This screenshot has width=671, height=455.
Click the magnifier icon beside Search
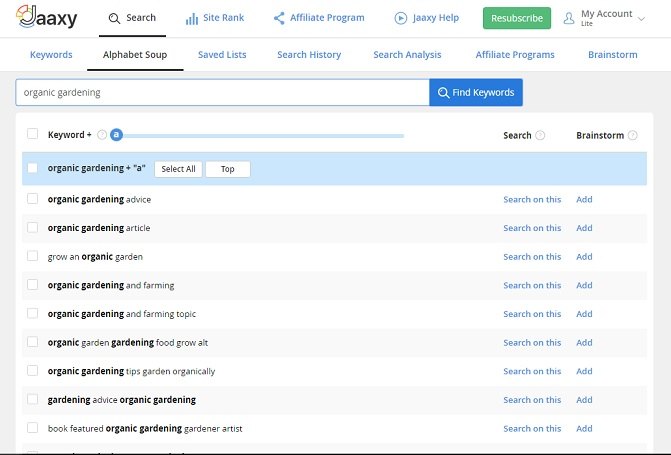[114, 18]
